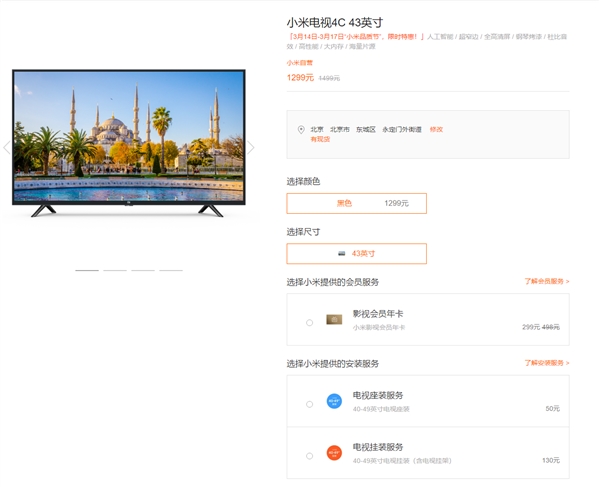Go to the second image carousel indicator
600x487 pixels.
115,270
